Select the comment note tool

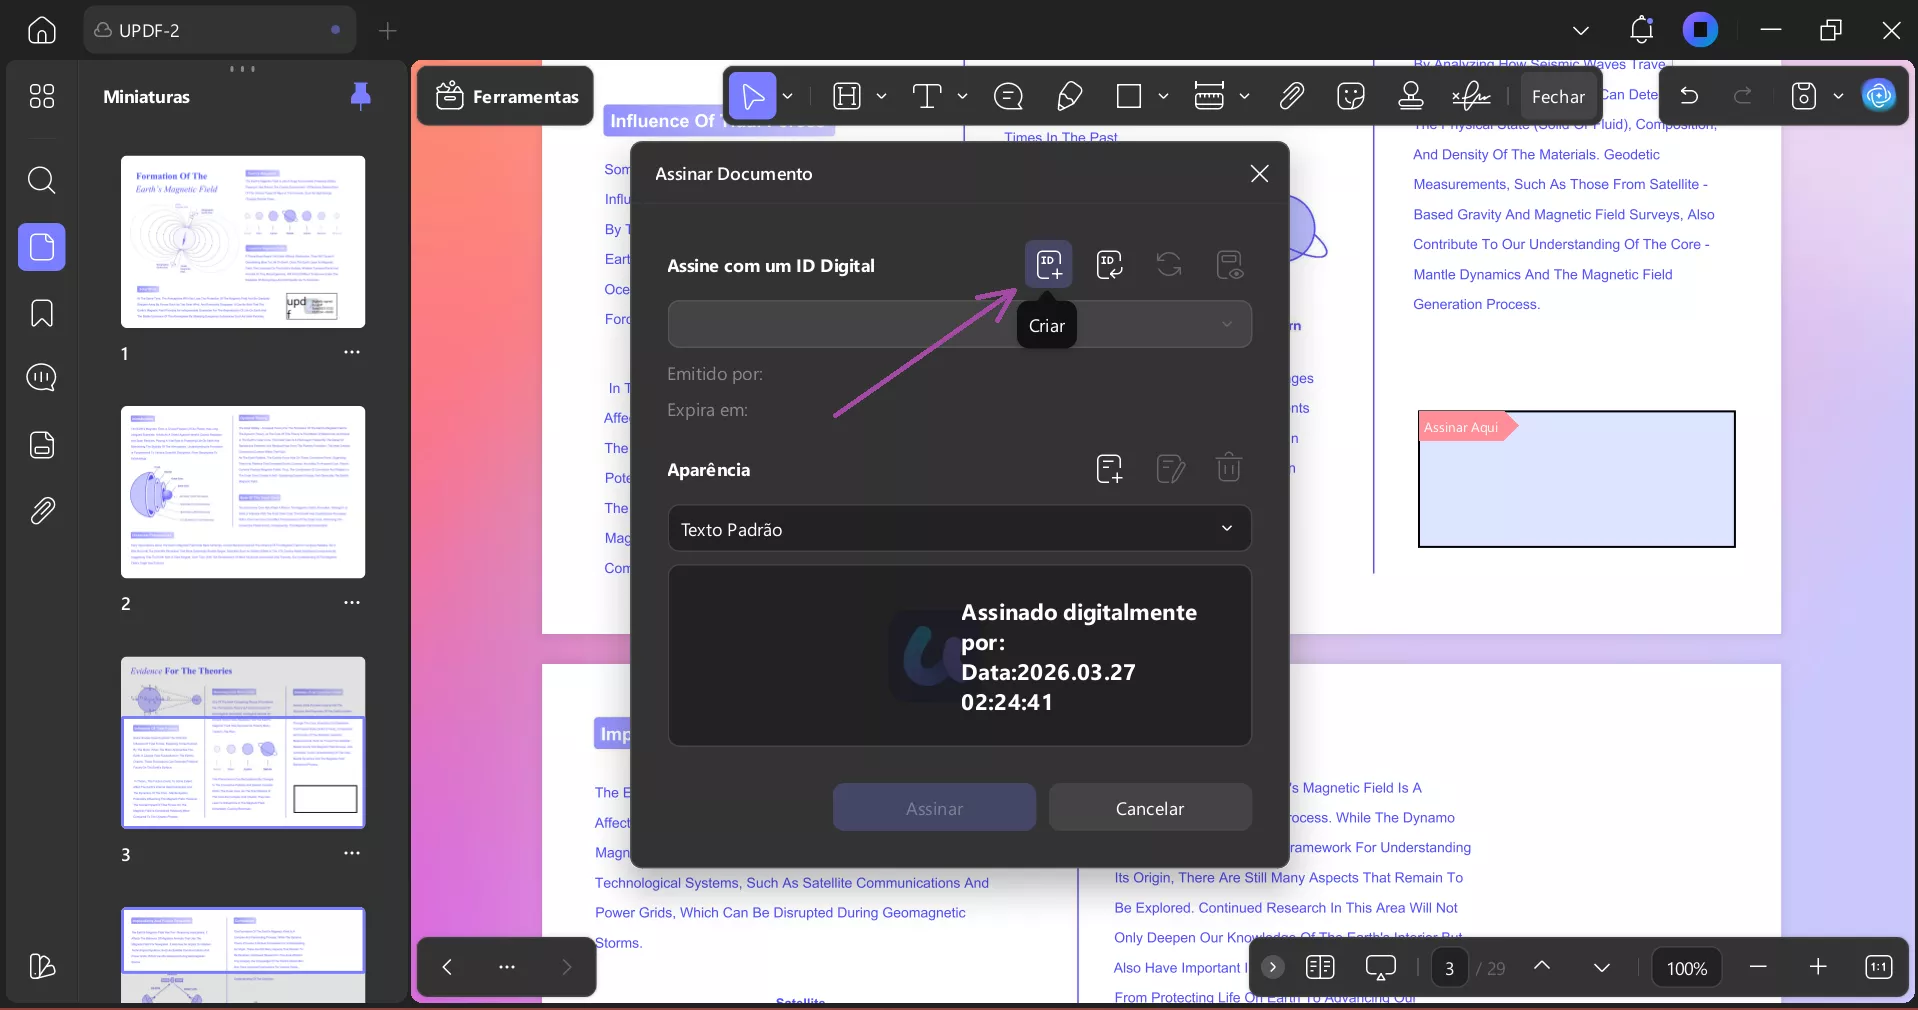(1008, 96)
